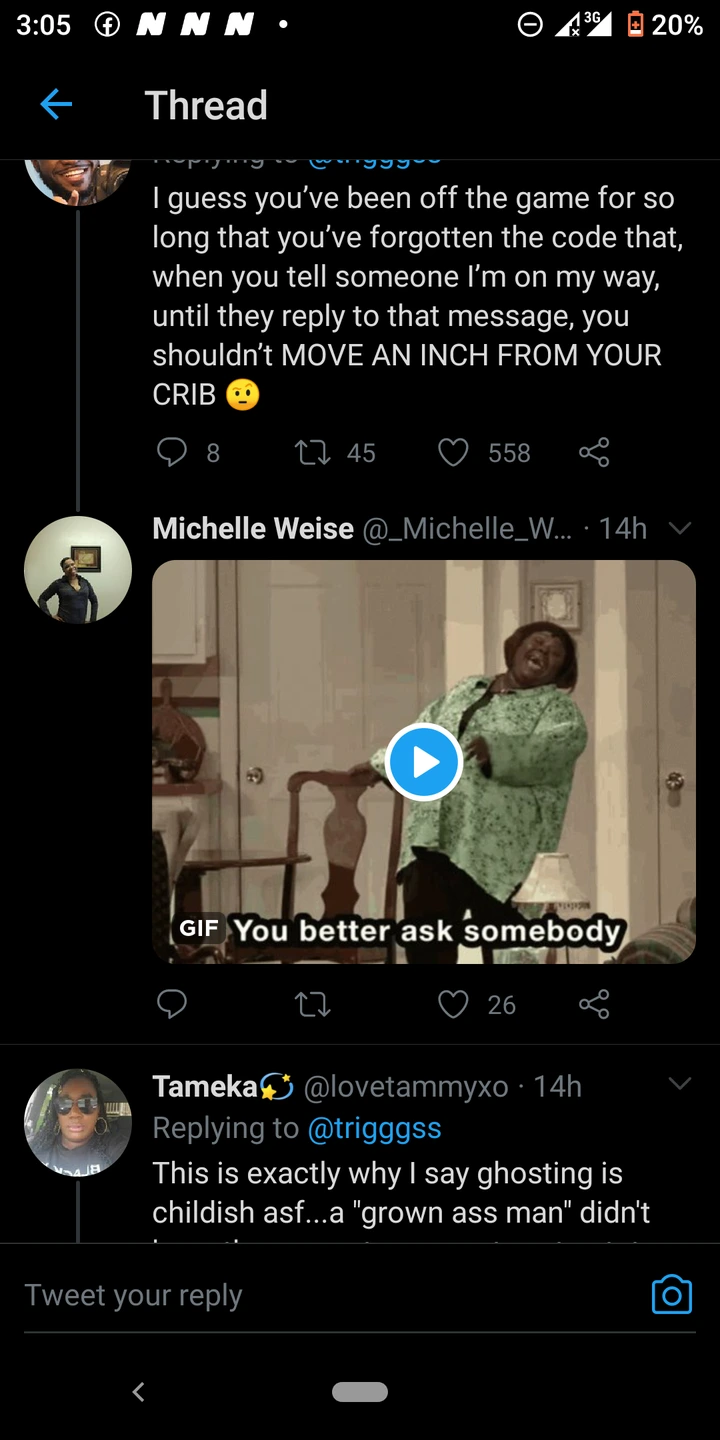This screenshot has width=720, height=1440.
Task: Retweet Michelle Weise's GIF tweet
Action: (x=312, y=1004)
